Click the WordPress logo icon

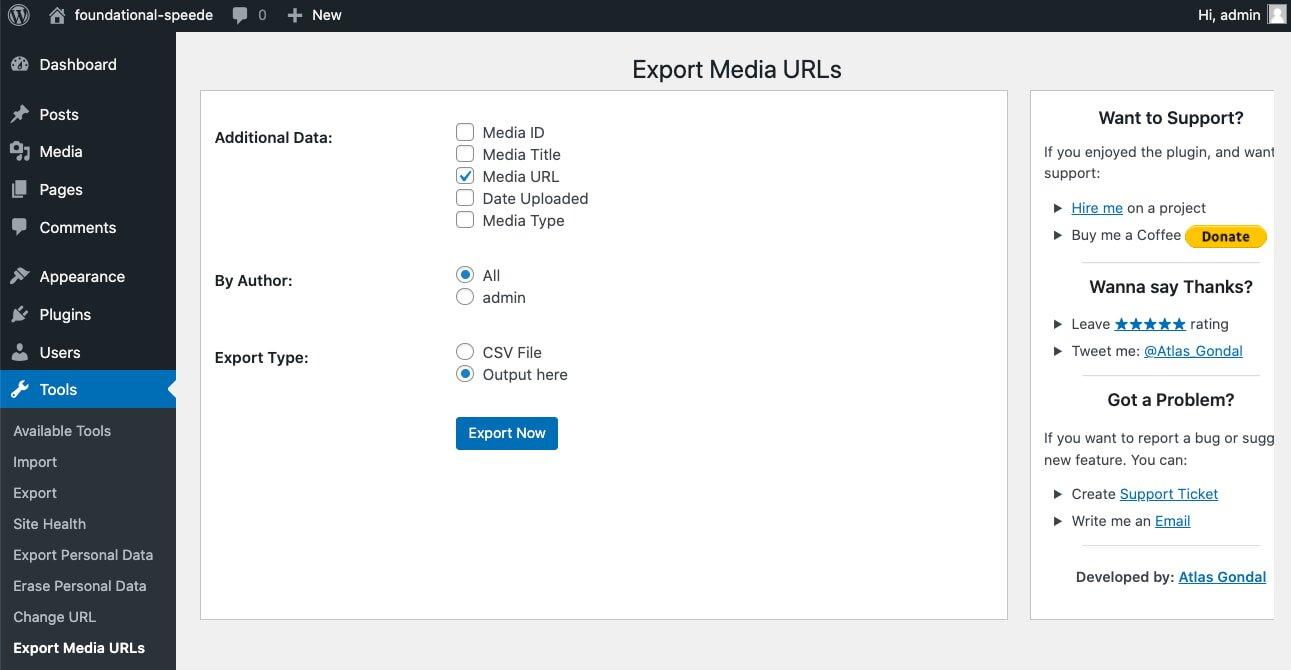click(18, 14)
